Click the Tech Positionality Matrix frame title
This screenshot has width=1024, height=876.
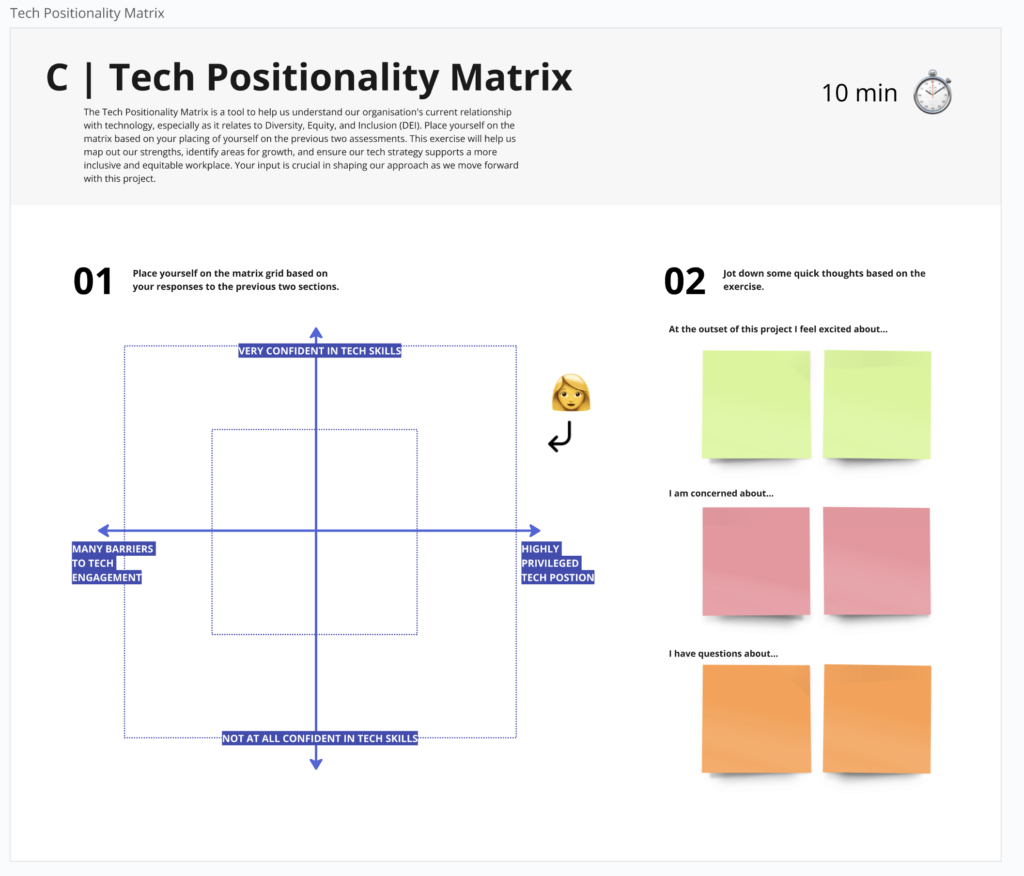[87, 13]
